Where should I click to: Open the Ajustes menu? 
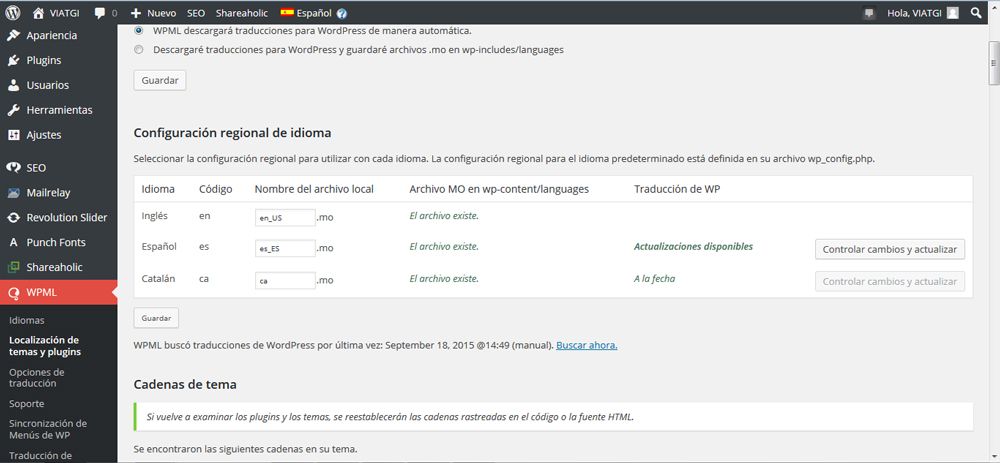(x=44, y=135)
